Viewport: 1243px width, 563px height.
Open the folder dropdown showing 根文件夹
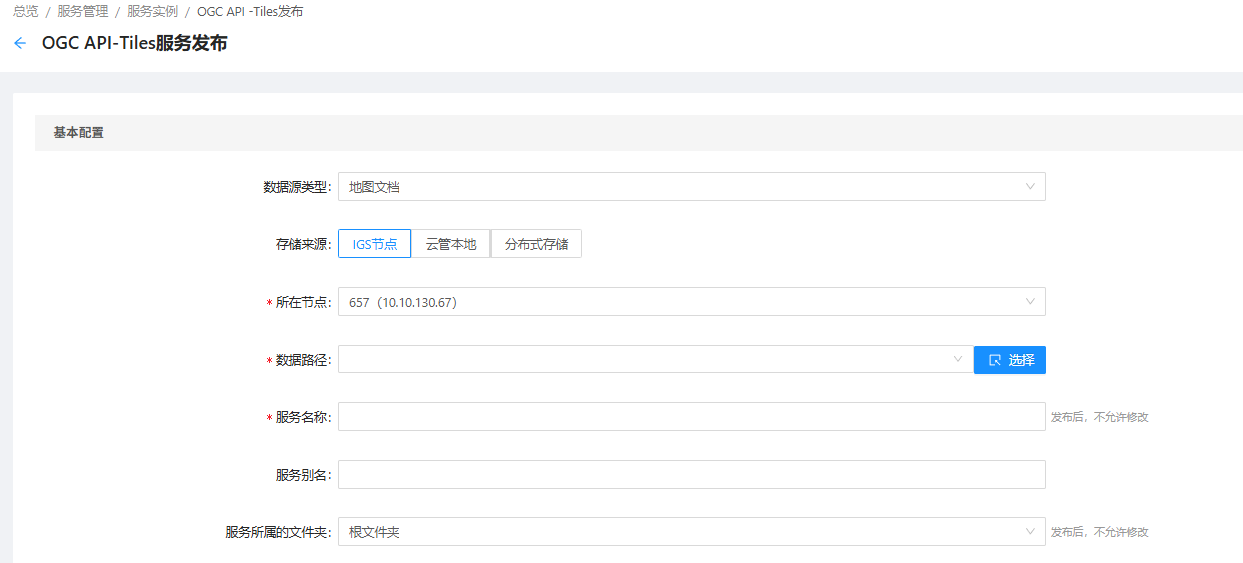point(680,532)
